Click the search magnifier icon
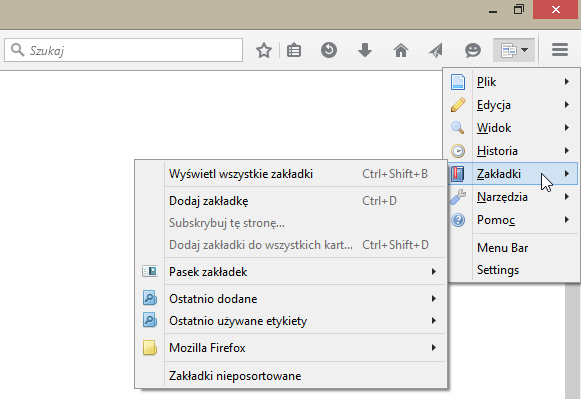This screenshot has width=581, height=399. 17,49
